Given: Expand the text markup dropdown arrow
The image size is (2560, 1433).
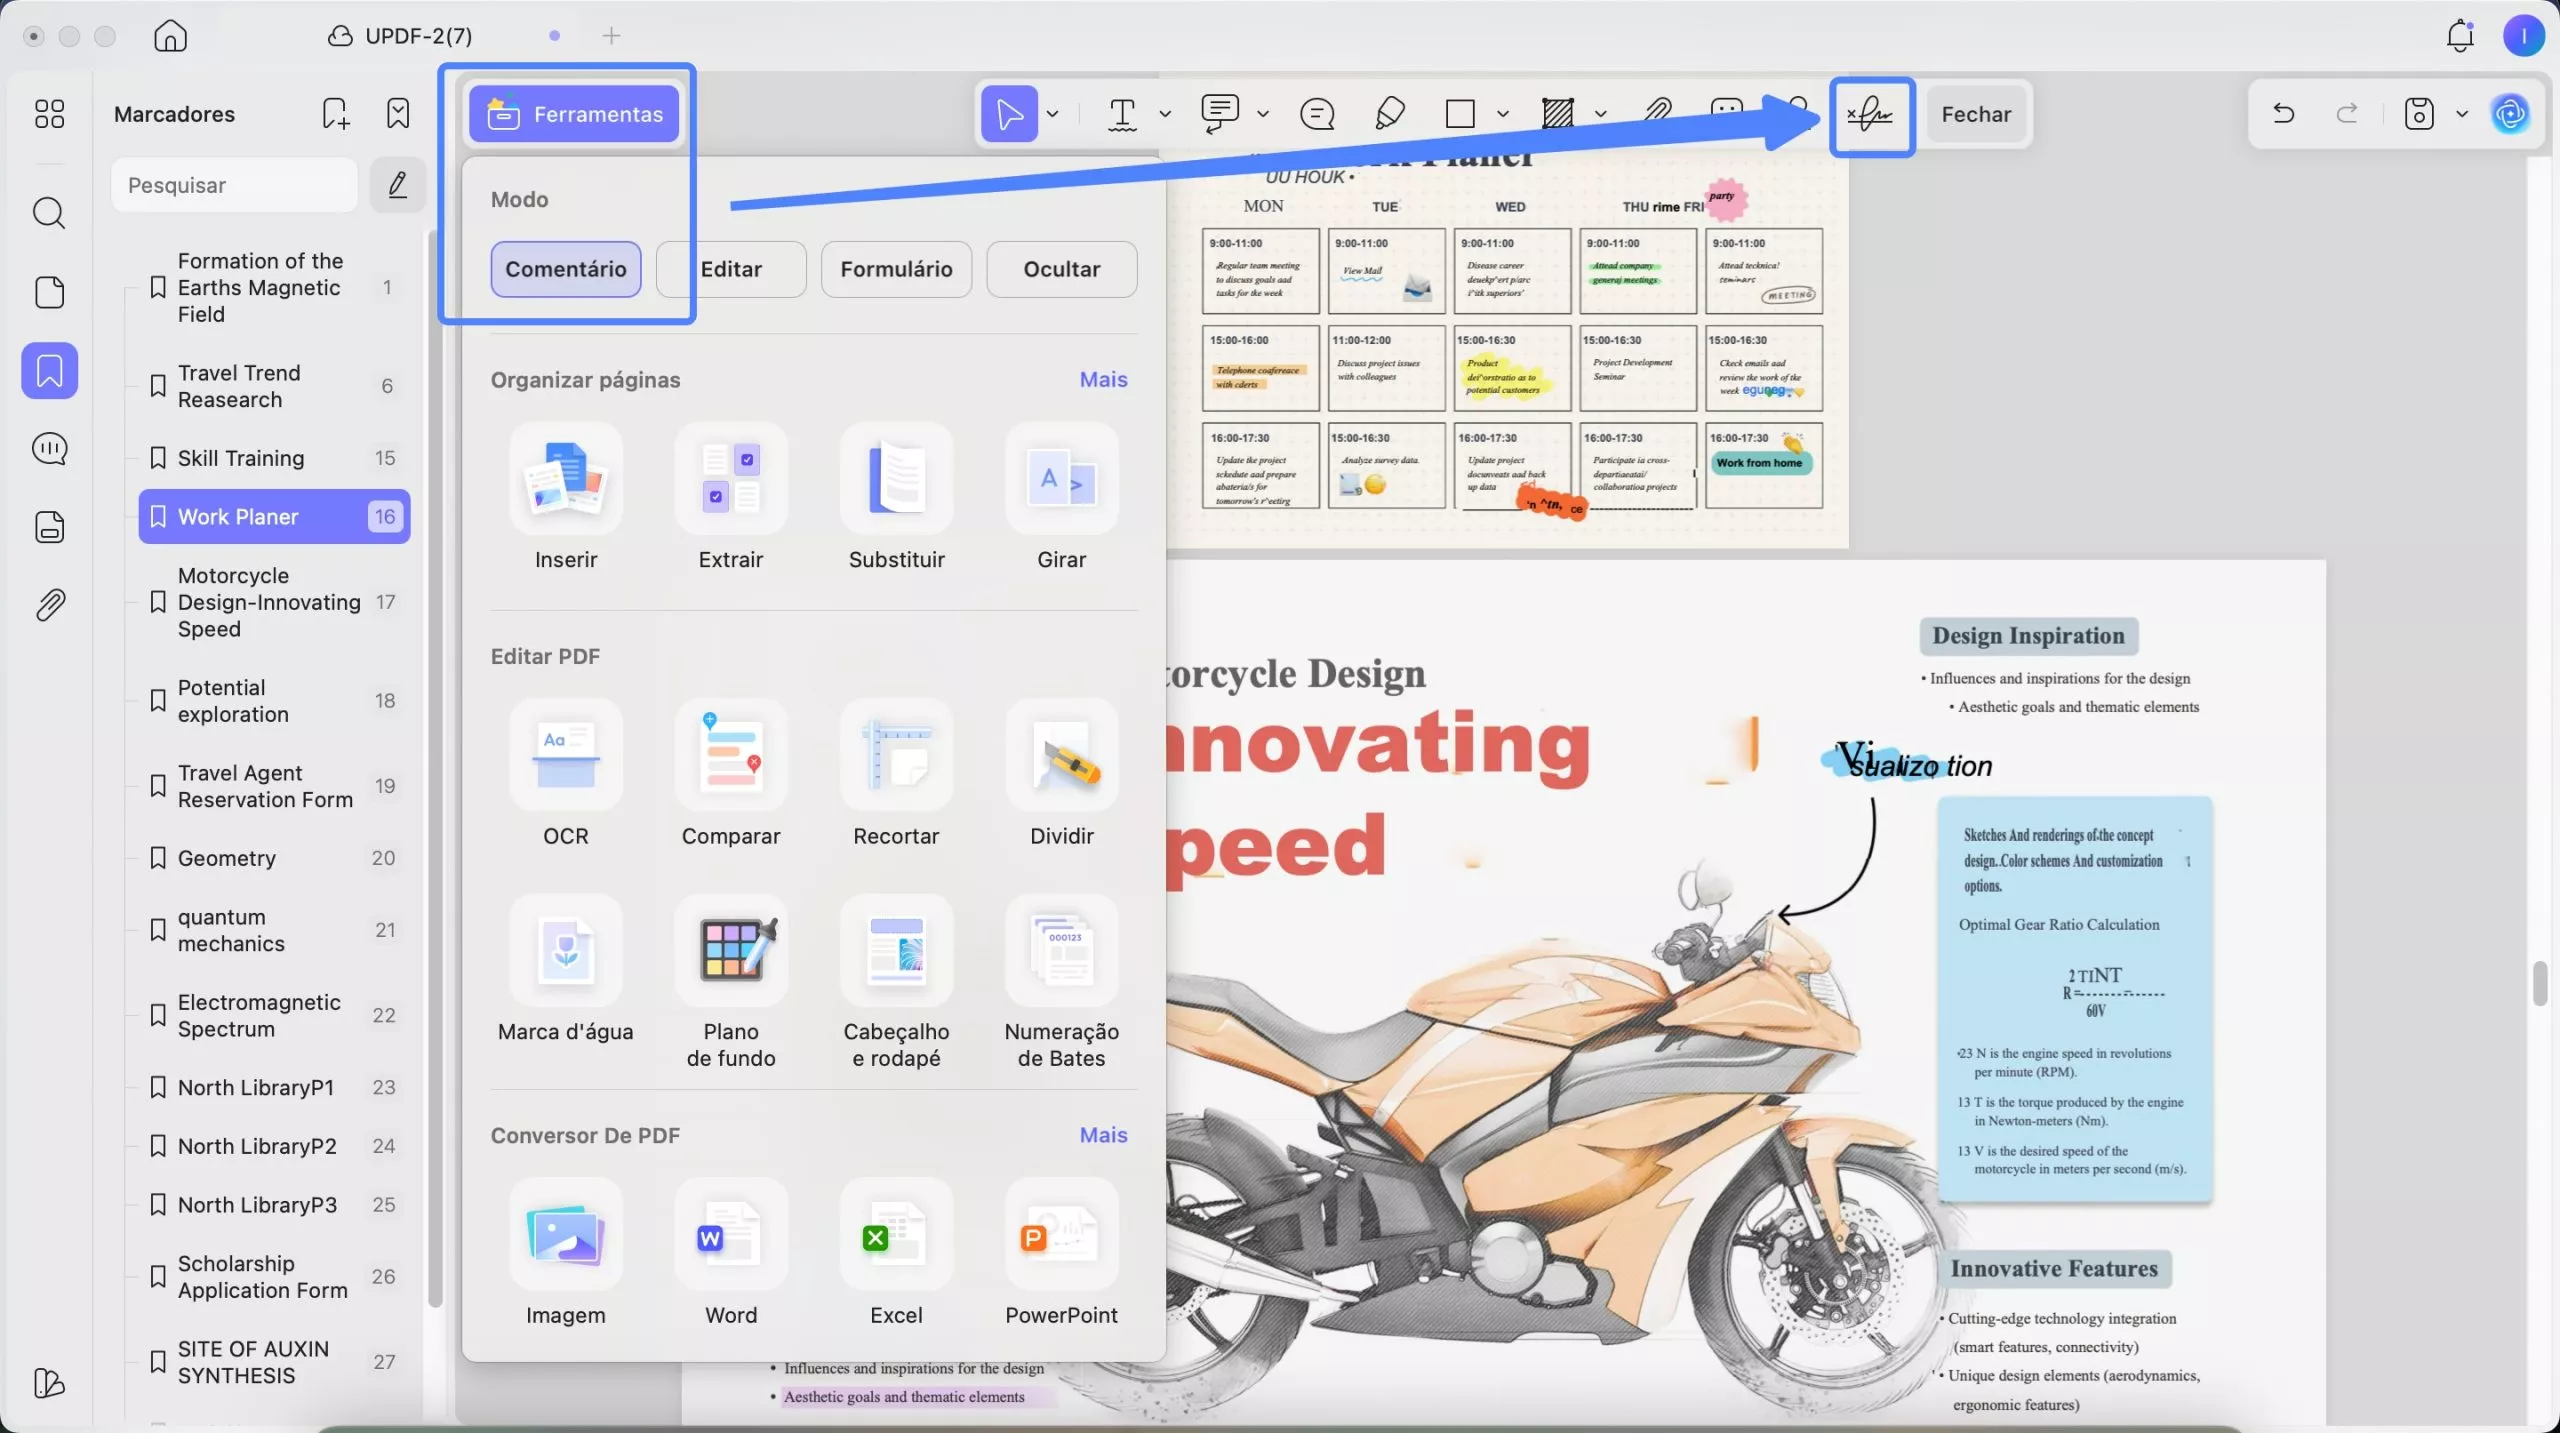Looking at the screenshot, I should [x=1165, y=114].
